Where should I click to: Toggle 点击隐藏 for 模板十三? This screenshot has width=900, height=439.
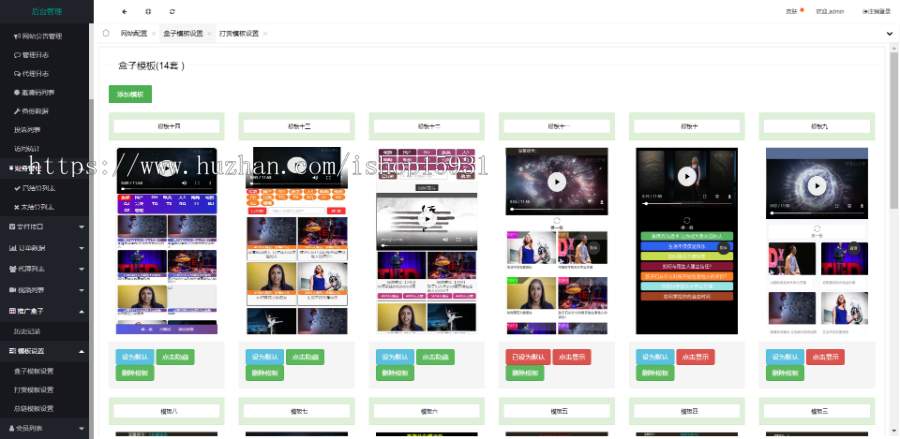[x=305, y=357]
